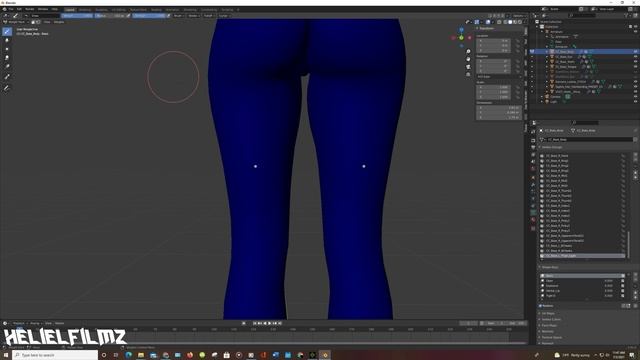The width and height of the screenshot is (640, 360).
Task: Select the Draw weight paint tool
Action: (x=7, y=31)
